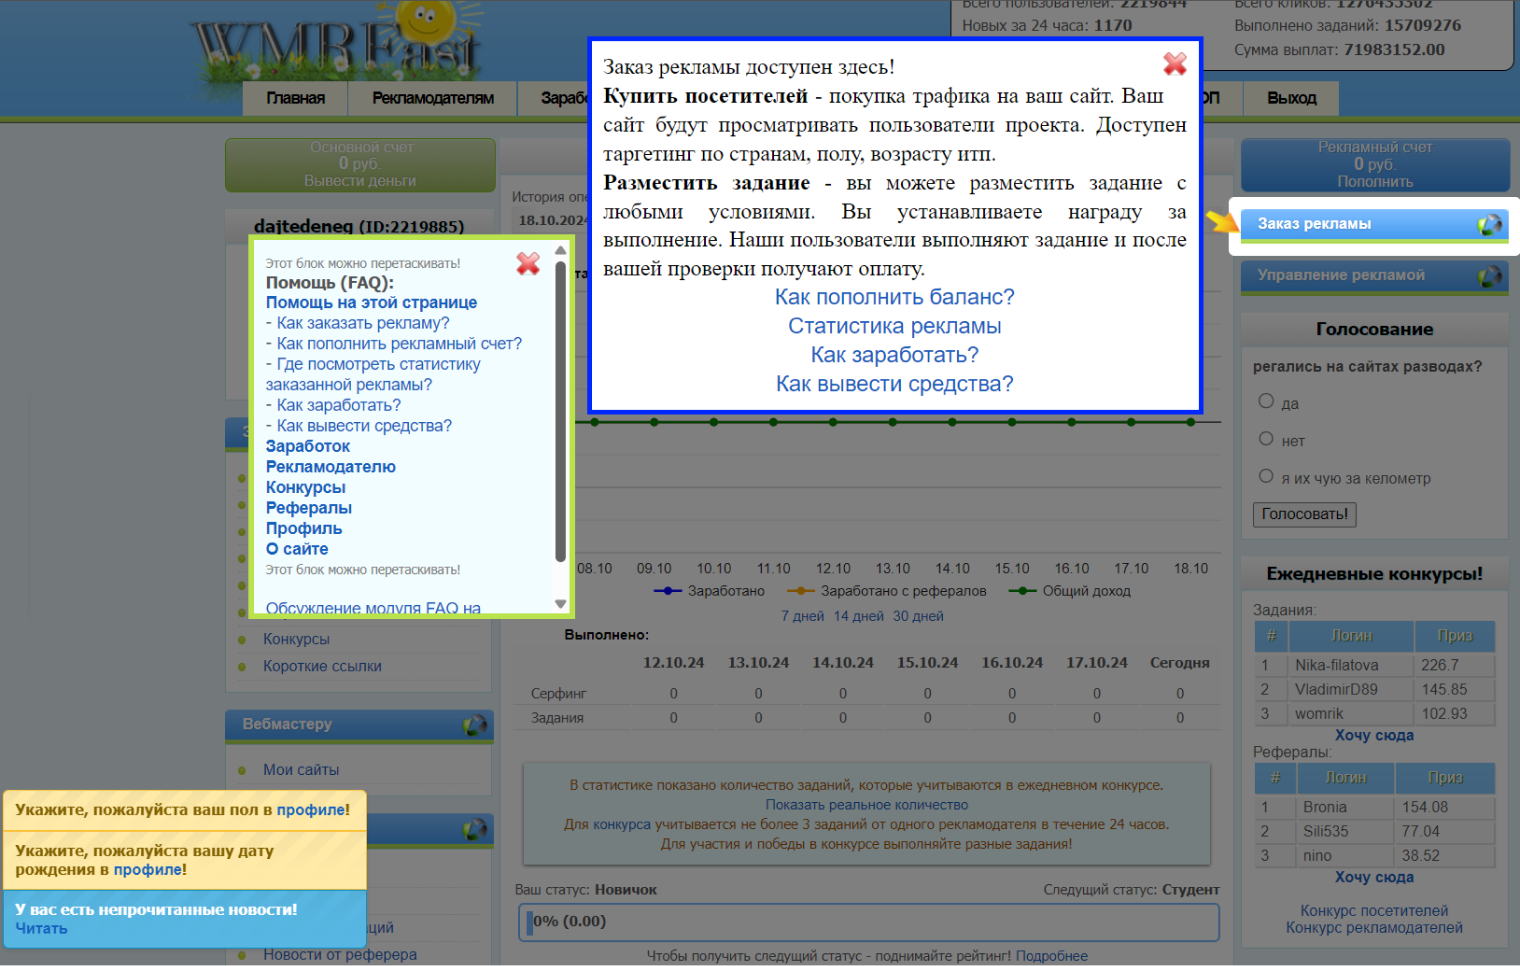Open the Главная menu tab

(295, 98)
